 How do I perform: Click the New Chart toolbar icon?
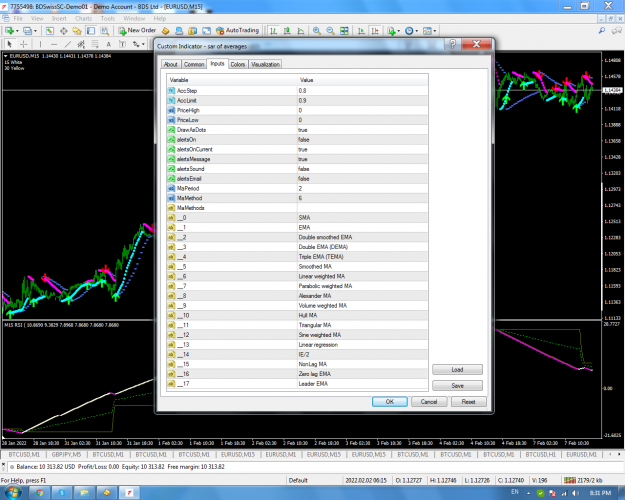coord(9,31)
